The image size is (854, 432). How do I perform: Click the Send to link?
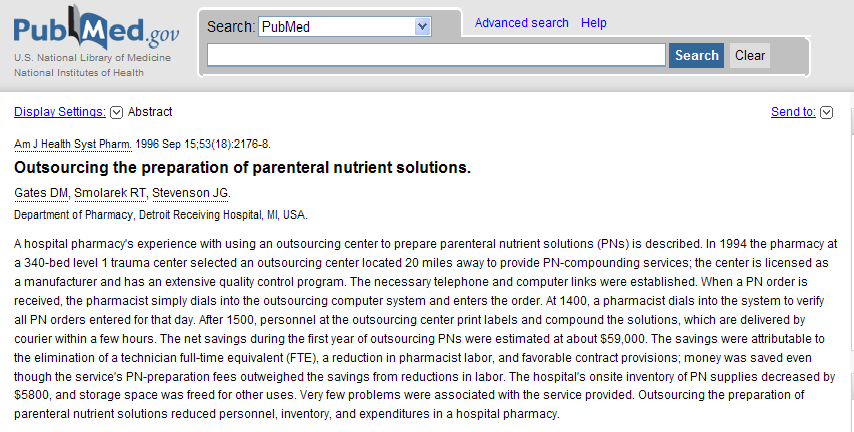(x=793, y=112)
